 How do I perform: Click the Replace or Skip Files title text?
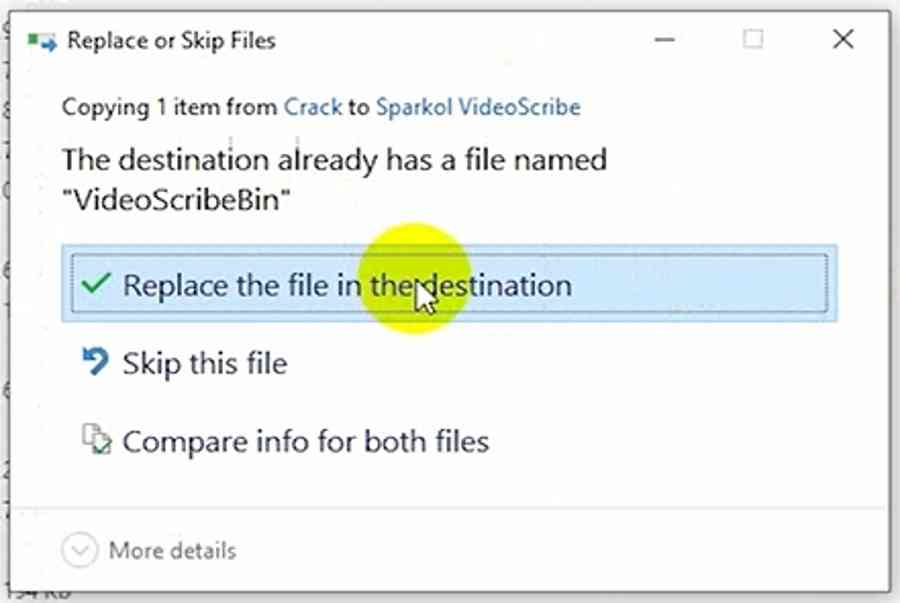click(x=171, y=41)
